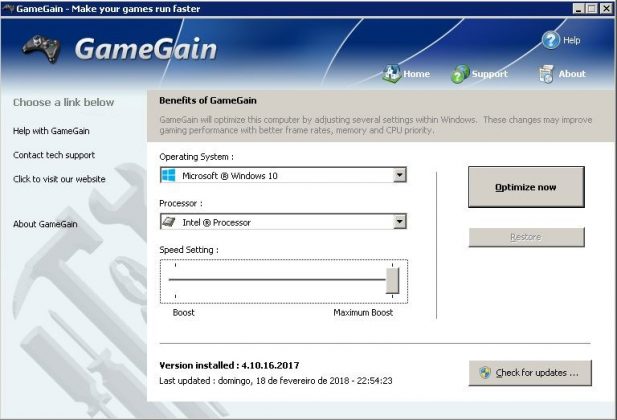
Task: Click Choose a link below heading
Action: pos(63,102)
